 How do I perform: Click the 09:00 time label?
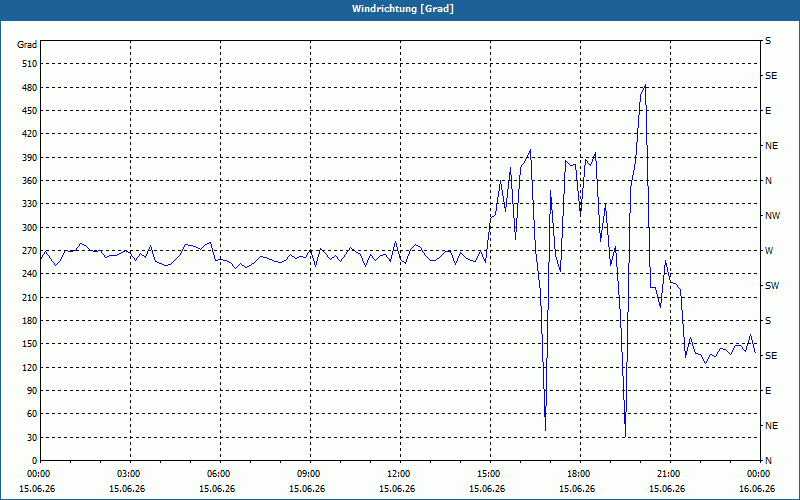pos(307,474)
